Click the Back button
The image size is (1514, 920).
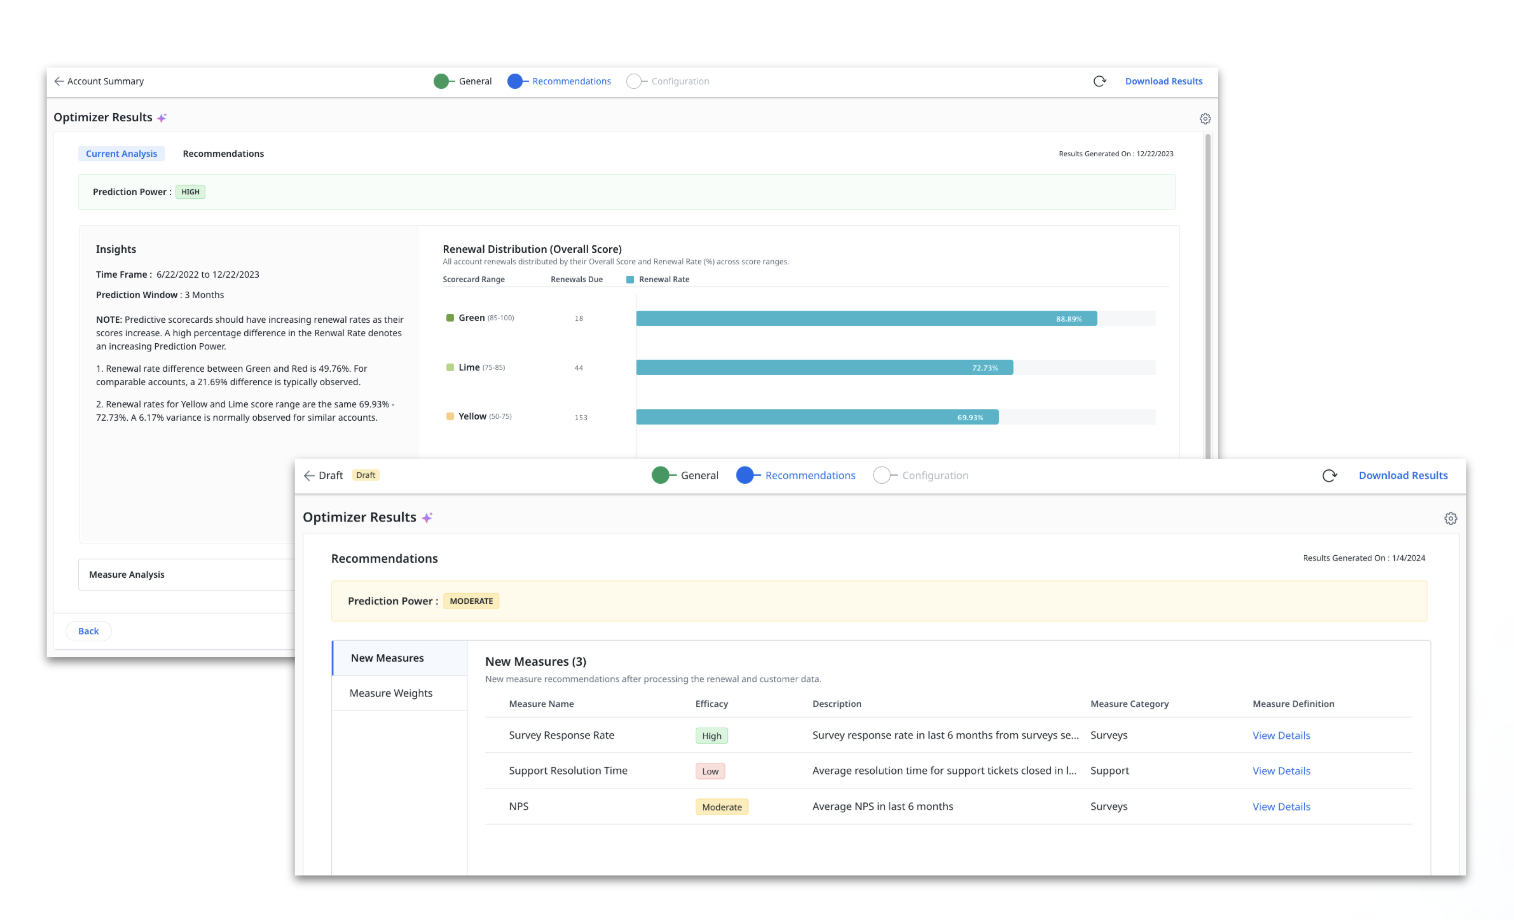[88, 631]
